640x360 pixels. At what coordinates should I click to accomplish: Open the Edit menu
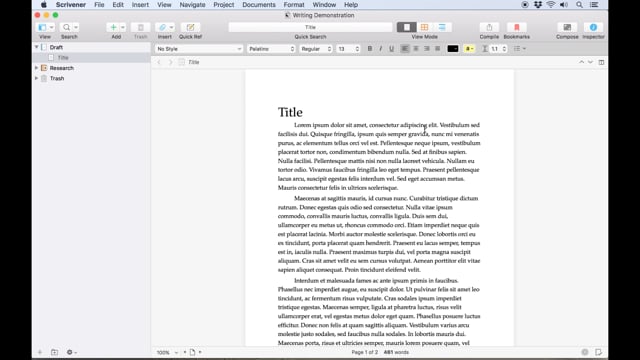[118, 5]
